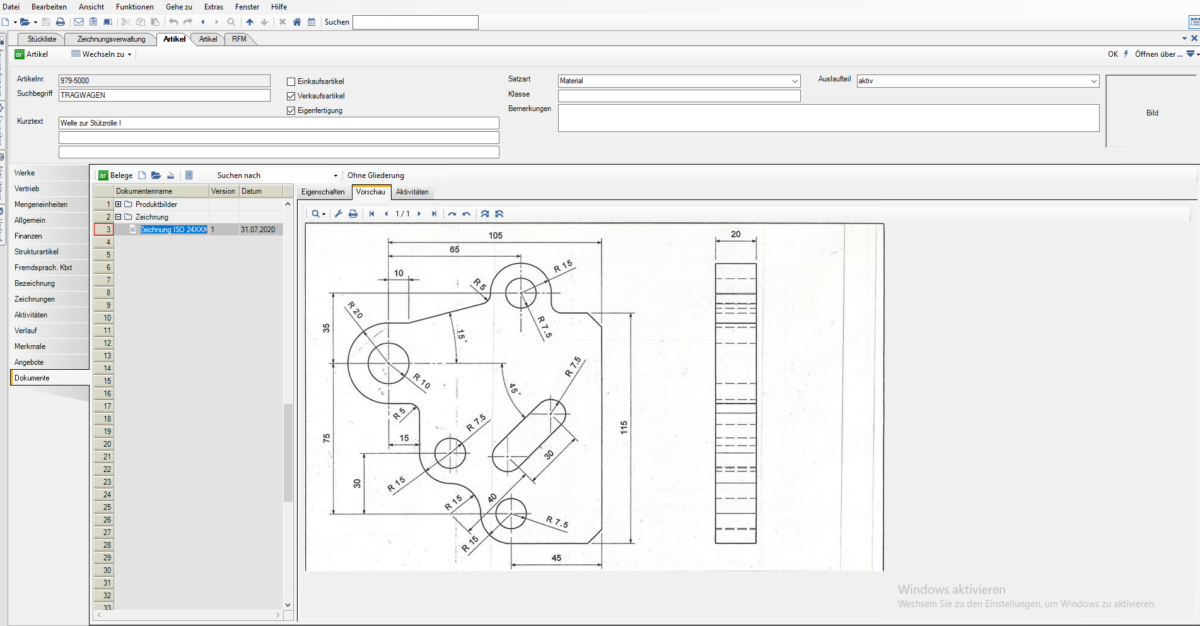Screen dimensions: 1200x626
Task: Open the Funktionen menu
Action: click(x=135, y=6)
